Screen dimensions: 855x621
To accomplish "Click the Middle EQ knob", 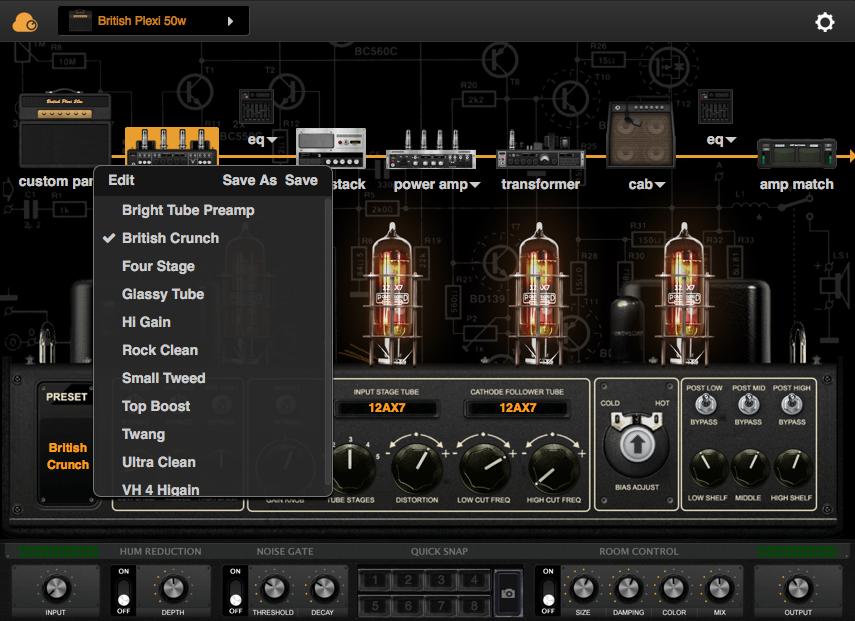I will point(749,468).
